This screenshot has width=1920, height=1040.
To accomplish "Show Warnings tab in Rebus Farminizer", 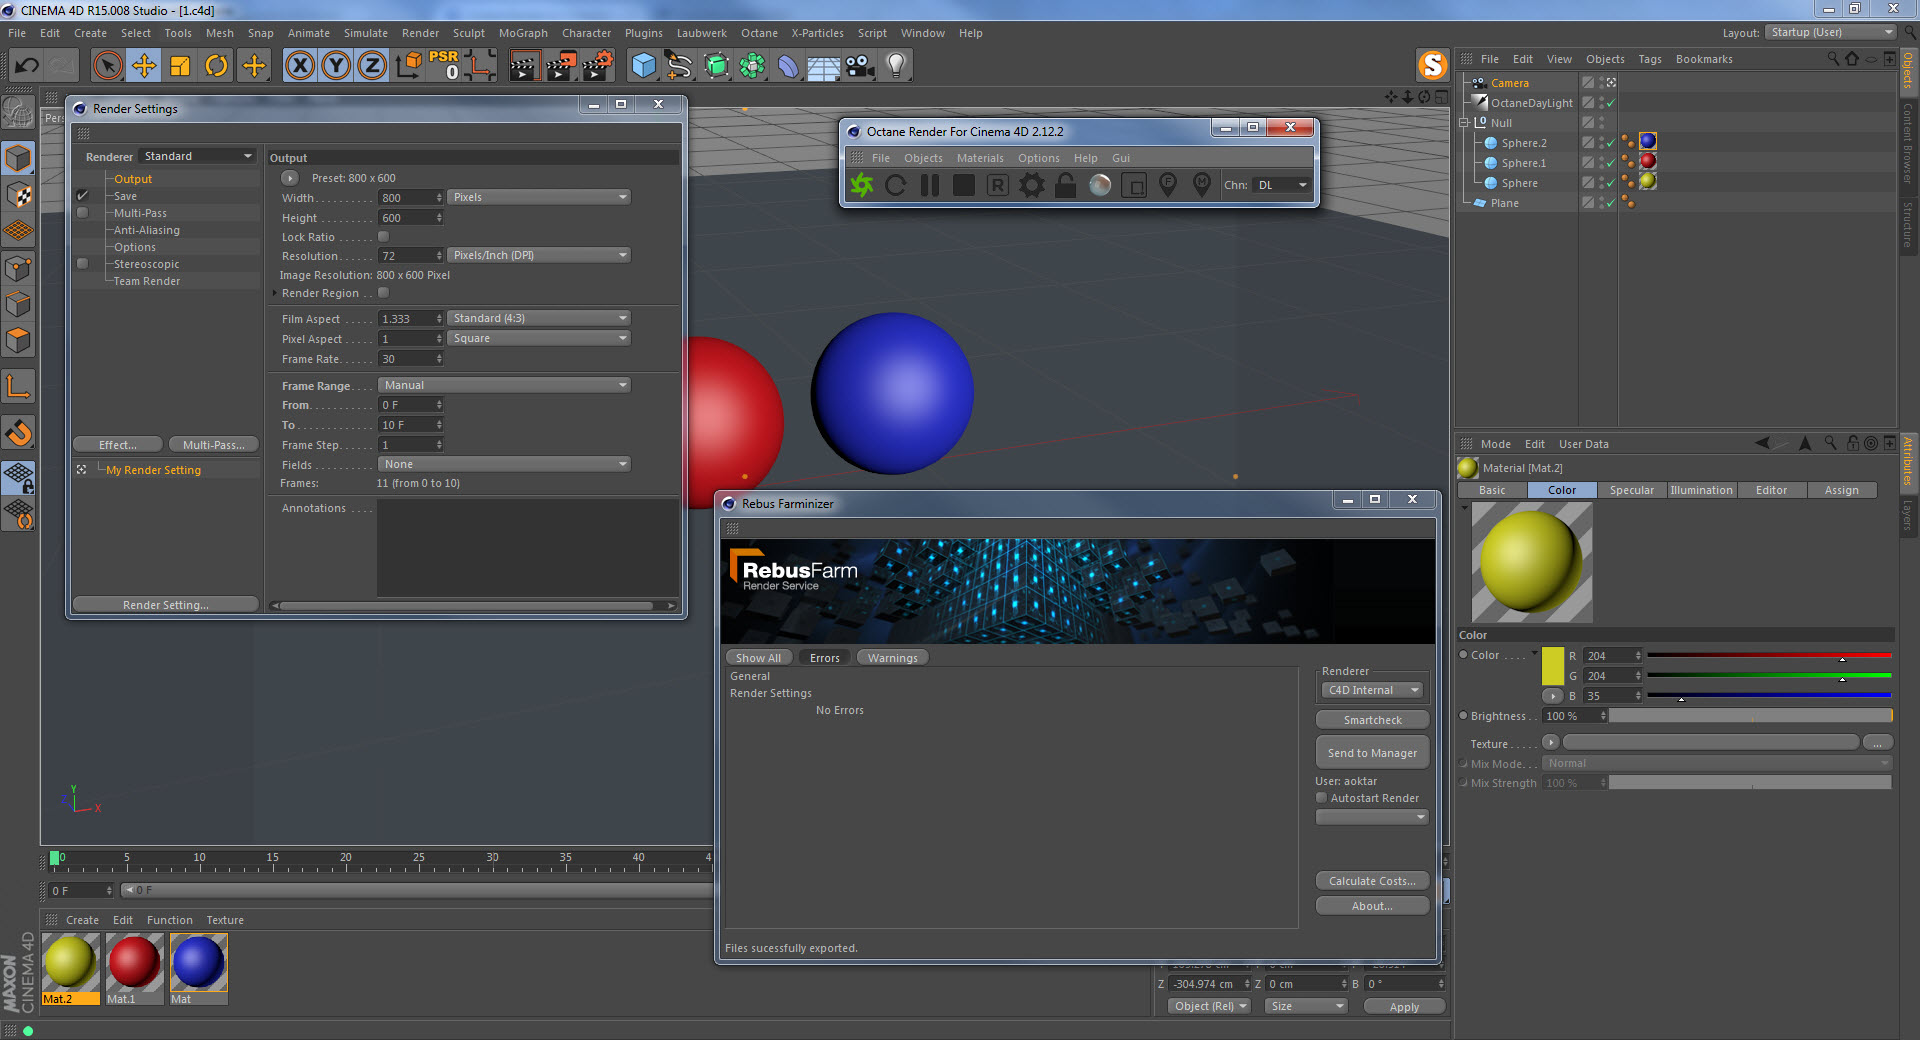I will point(893,658).
